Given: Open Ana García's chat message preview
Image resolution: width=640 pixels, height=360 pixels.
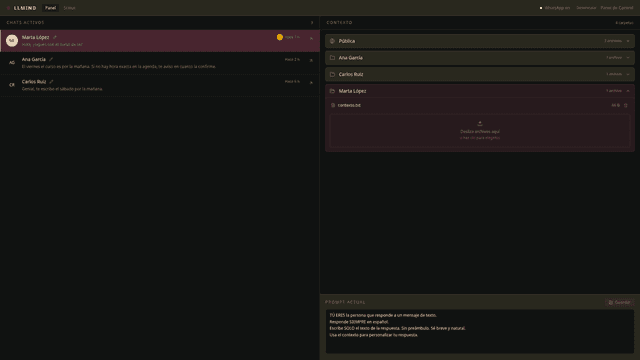Looking at the screenshot, I should coord(119,67).
